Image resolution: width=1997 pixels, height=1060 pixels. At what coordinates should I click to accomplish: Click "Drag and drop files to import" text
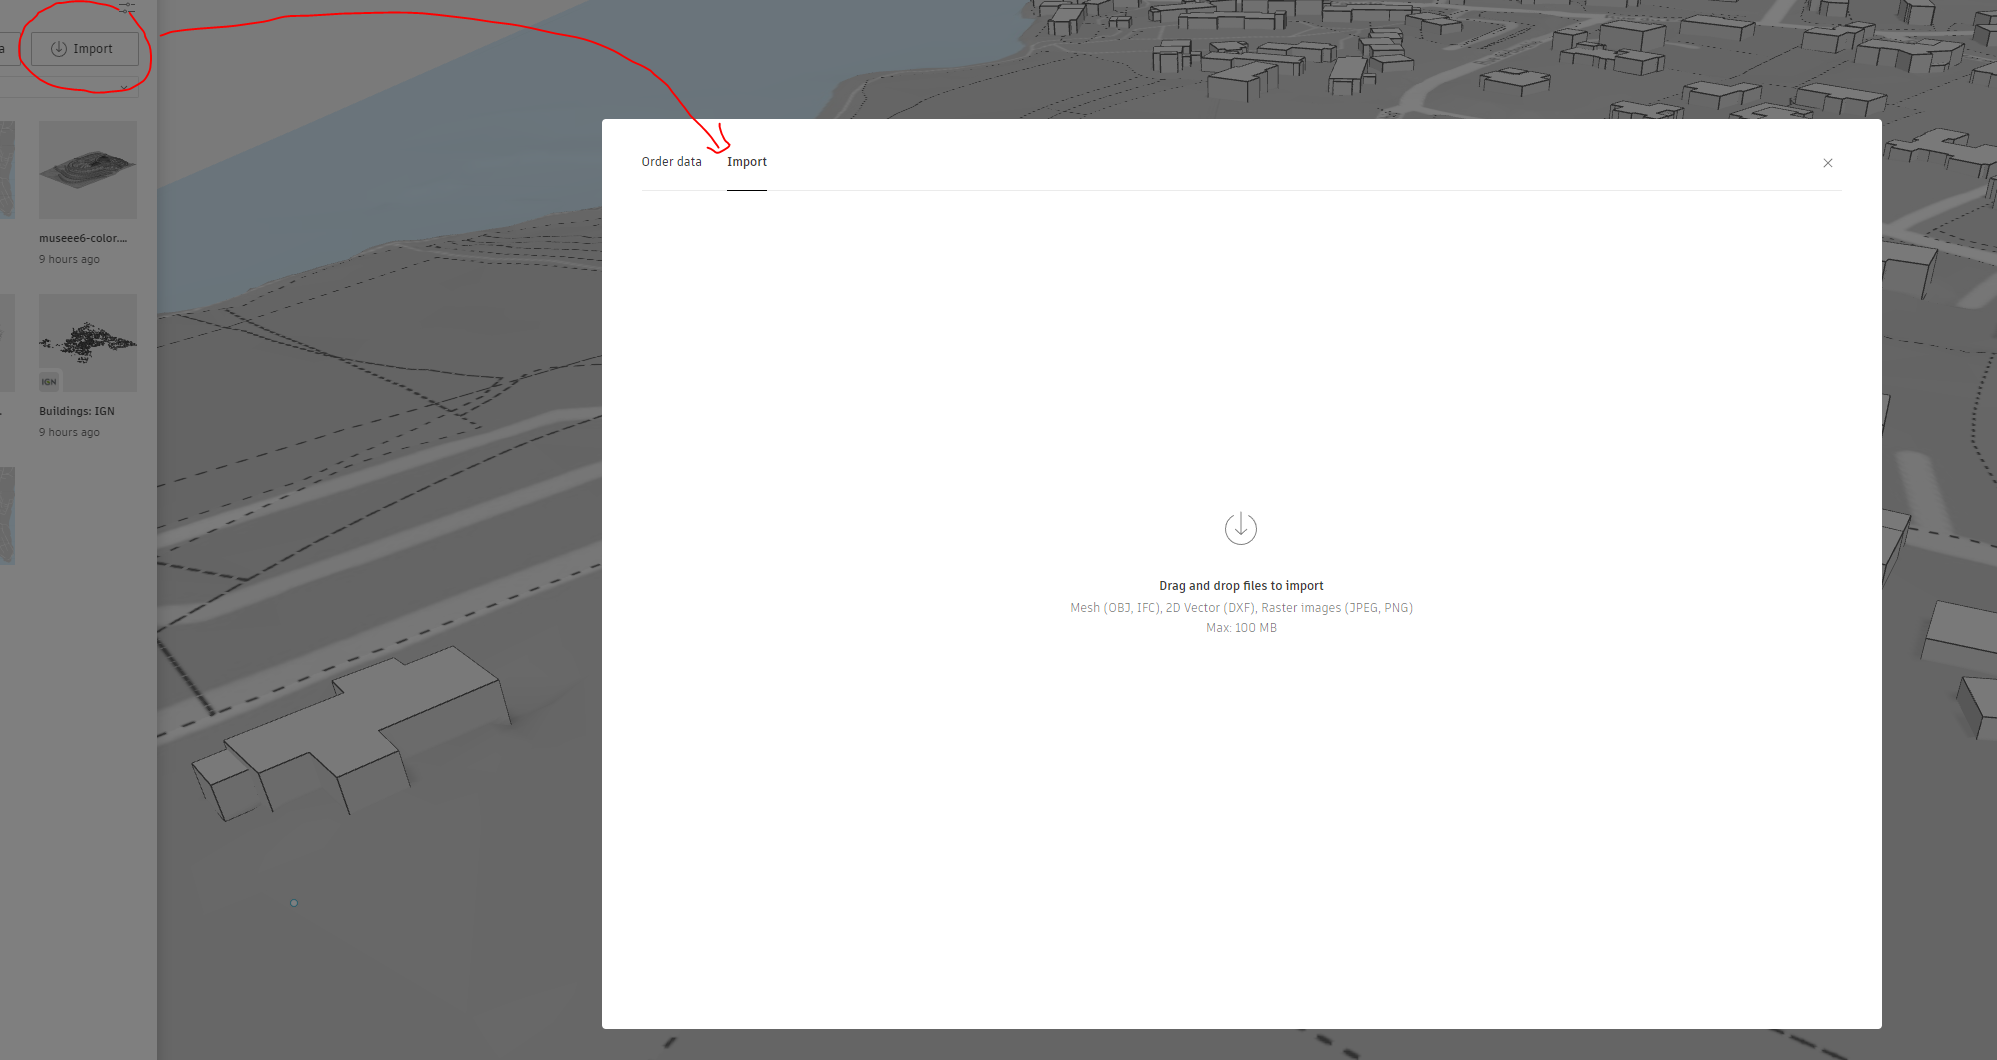[1241, 586]
